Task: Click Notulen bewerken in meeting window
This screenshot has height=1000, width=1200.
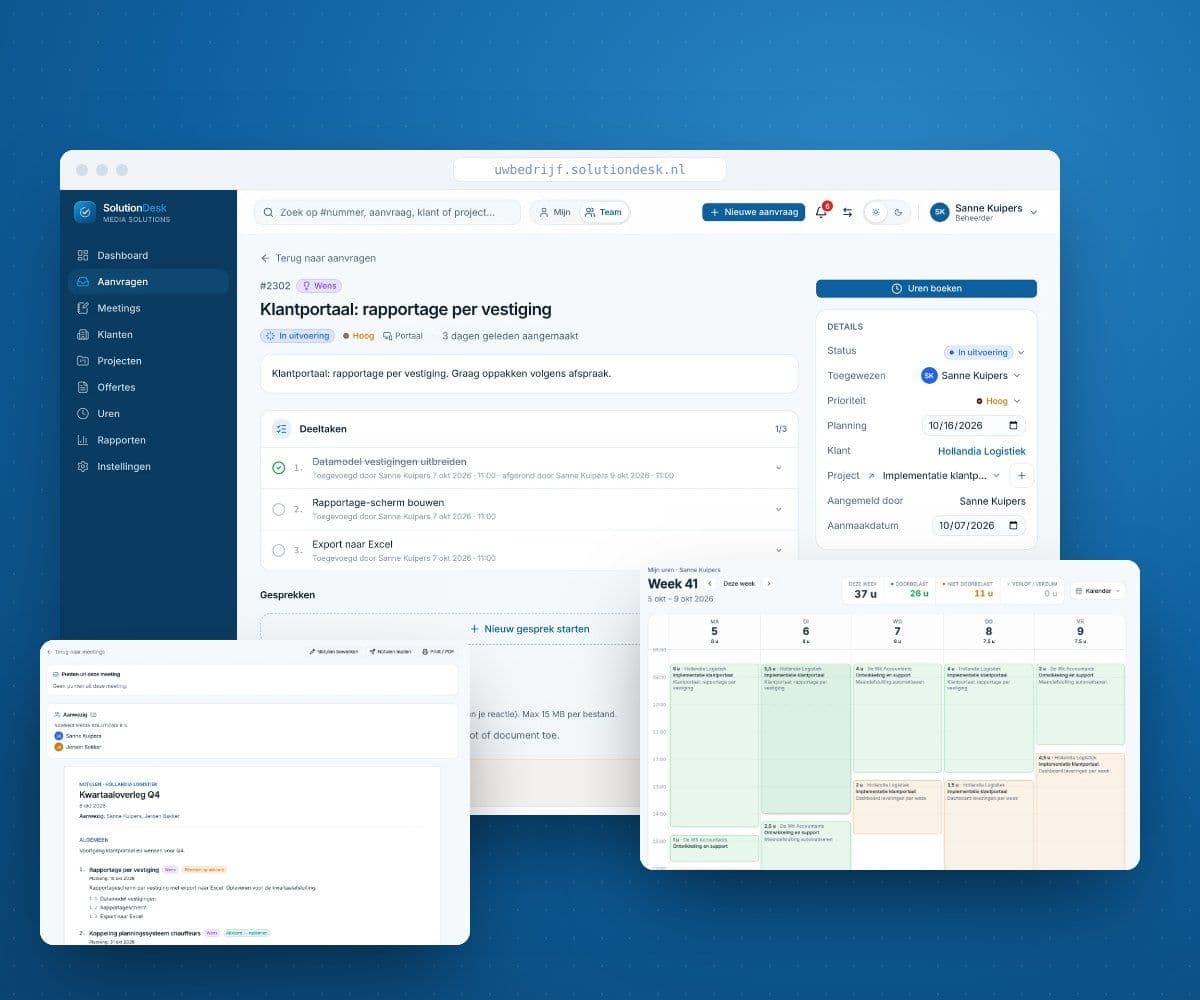Action: coord(333,651)
